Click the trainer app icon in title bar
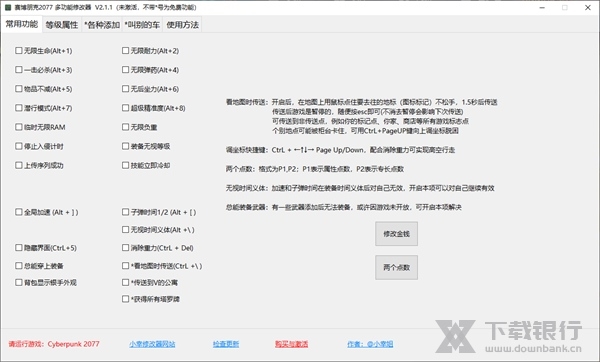The height and width of the screenshot is (362, 600). point(8,7)
